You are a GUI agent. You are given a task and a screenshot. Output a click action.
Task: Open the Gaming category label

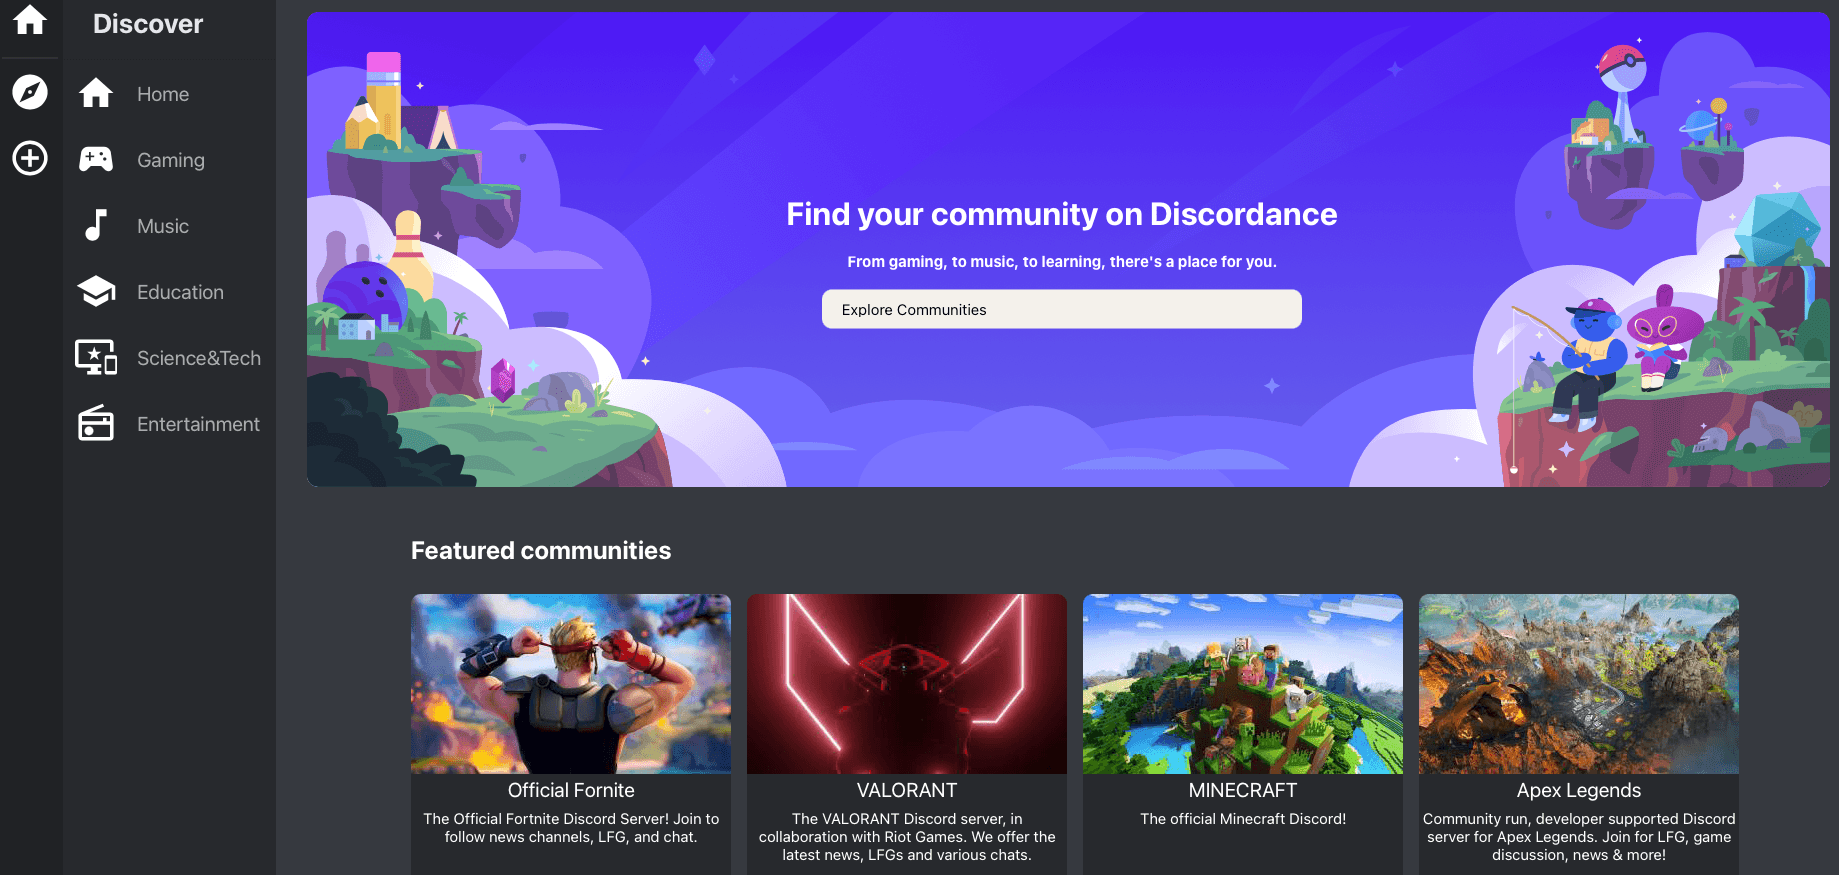point(171,160)
